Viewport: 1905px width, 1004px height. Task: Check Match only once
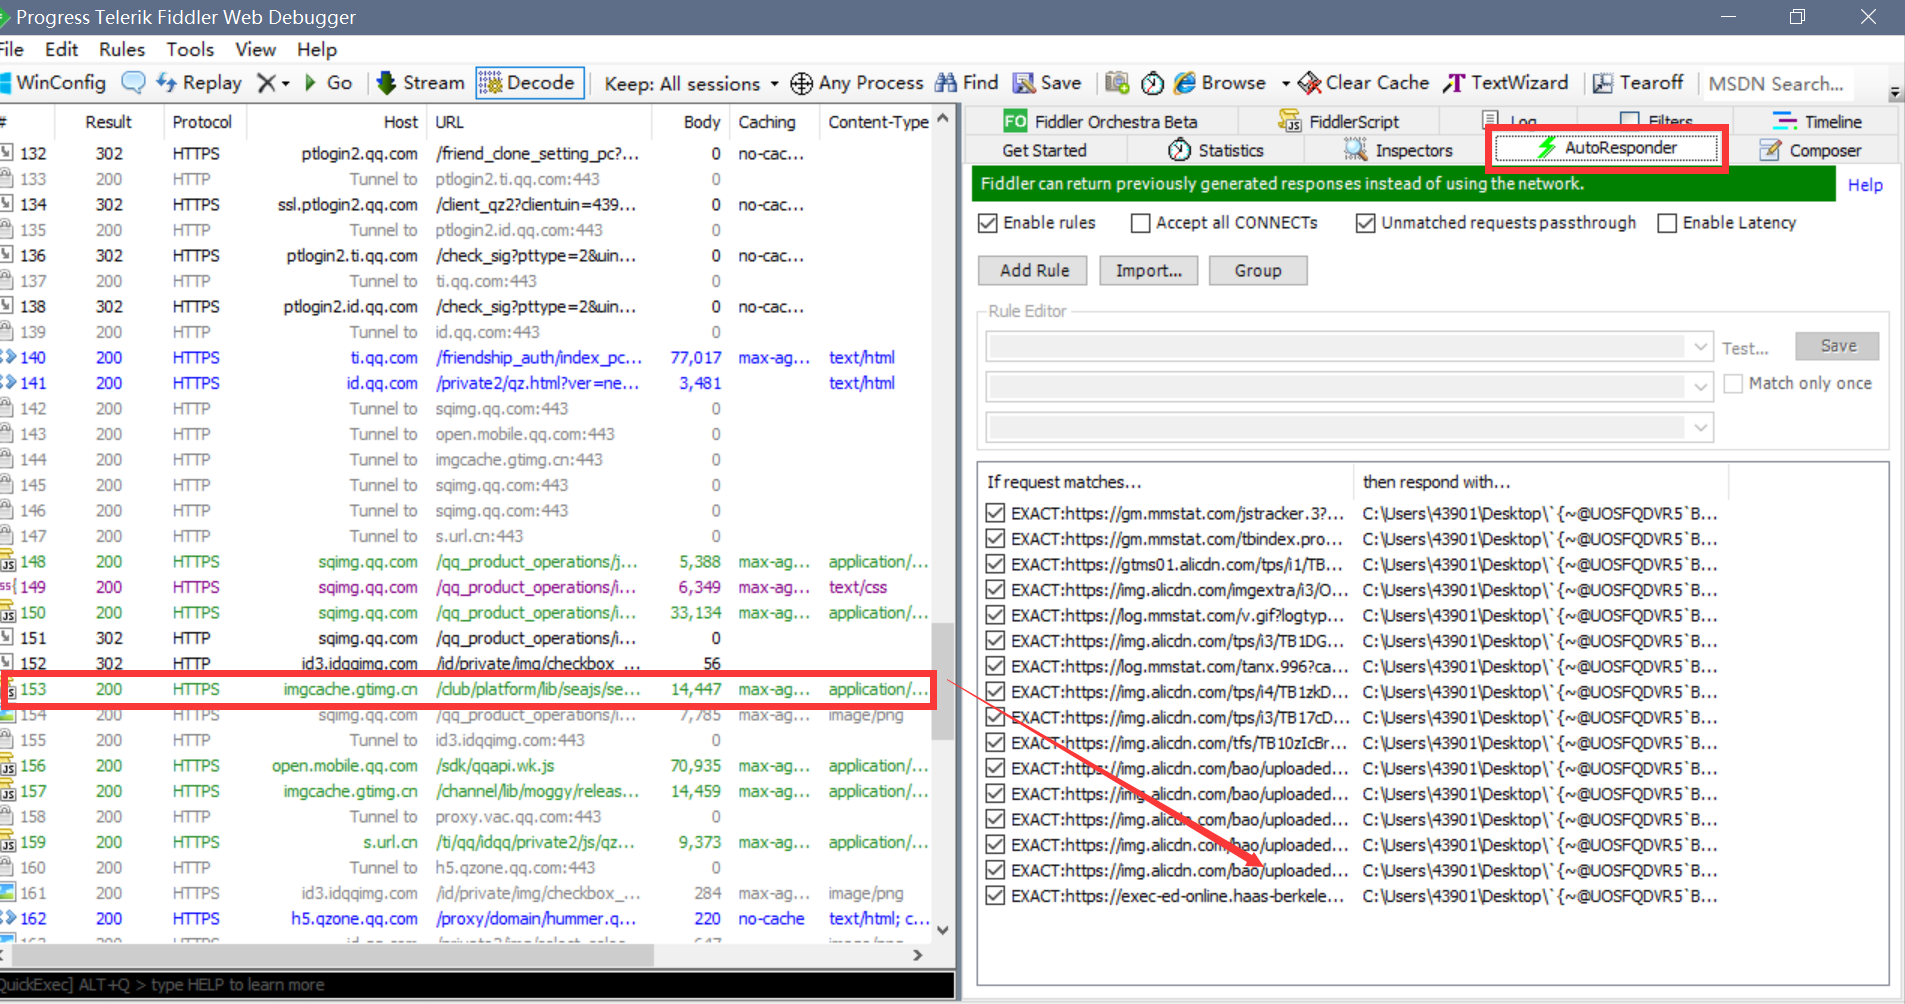tap(1734, 383)
